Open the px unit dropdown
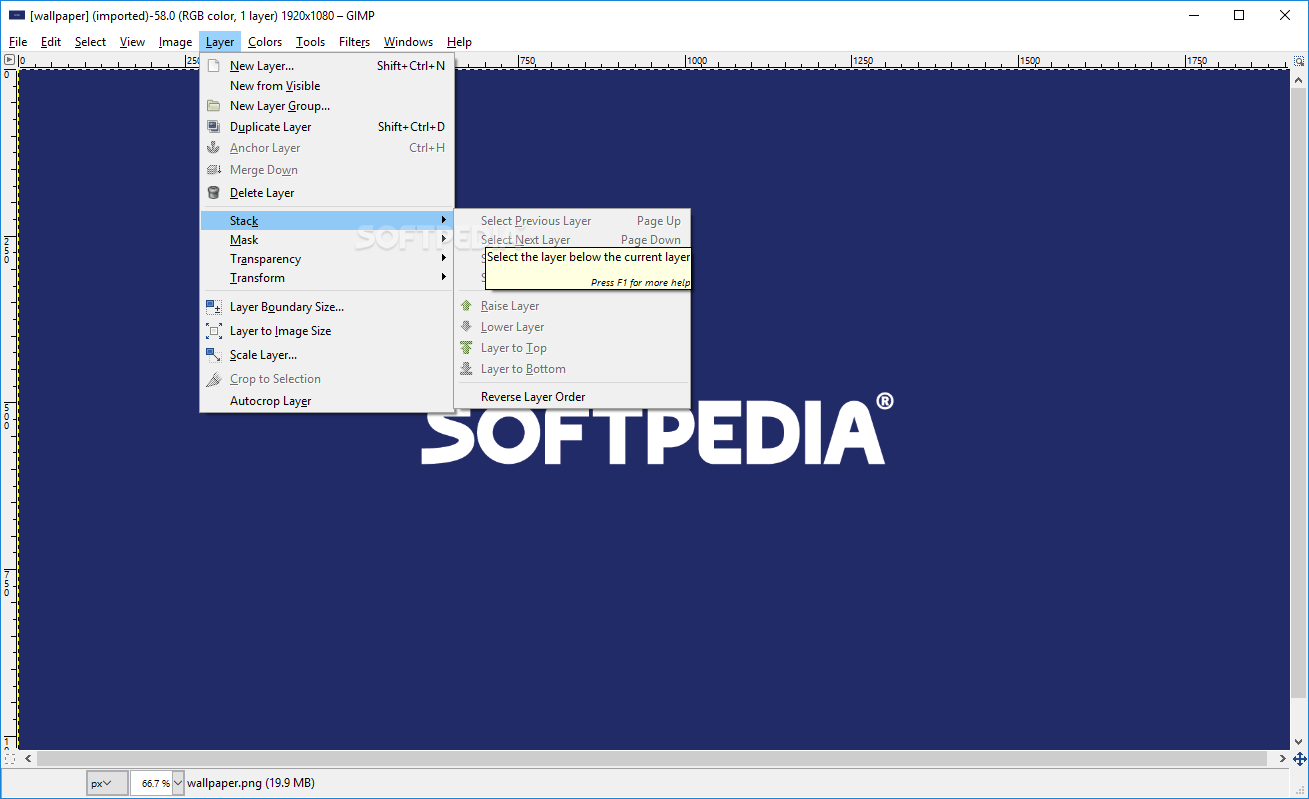The image size is (1309, 799). [x=107, y=783]
